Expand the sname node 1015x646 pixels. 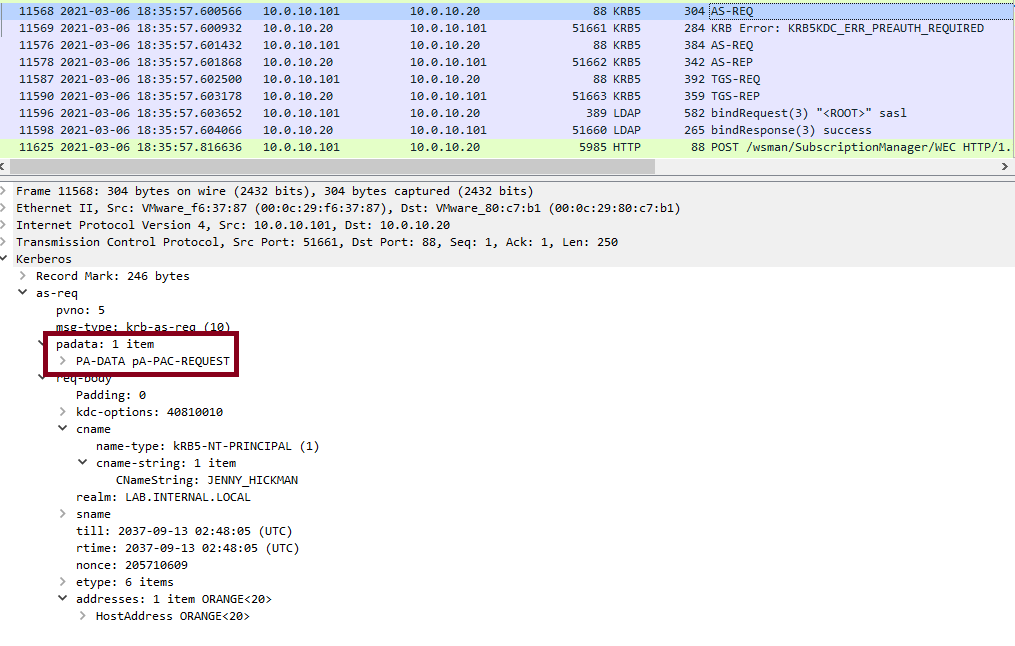pos(63,514)
